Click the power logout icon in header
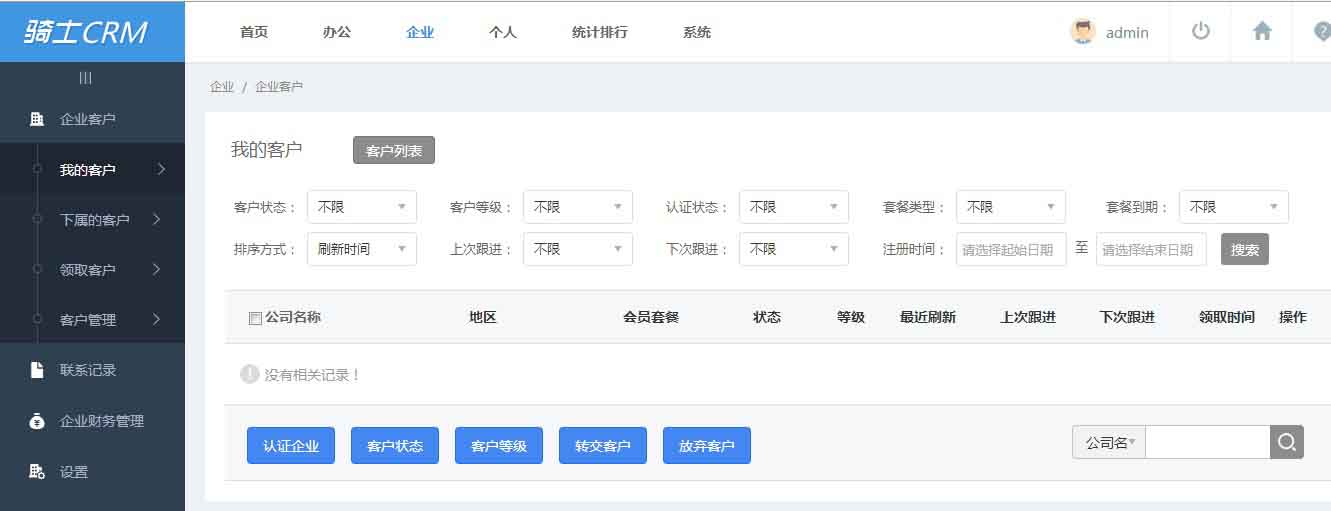 1201,31
